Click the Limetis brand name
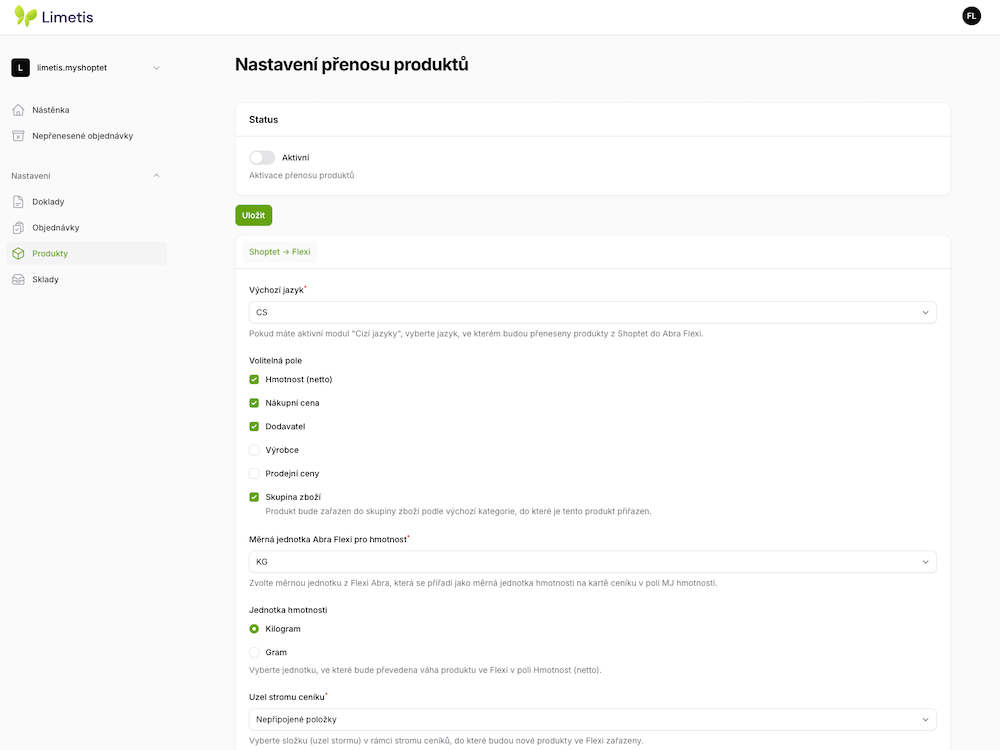 pyautogui.click(x=68, y=17)
